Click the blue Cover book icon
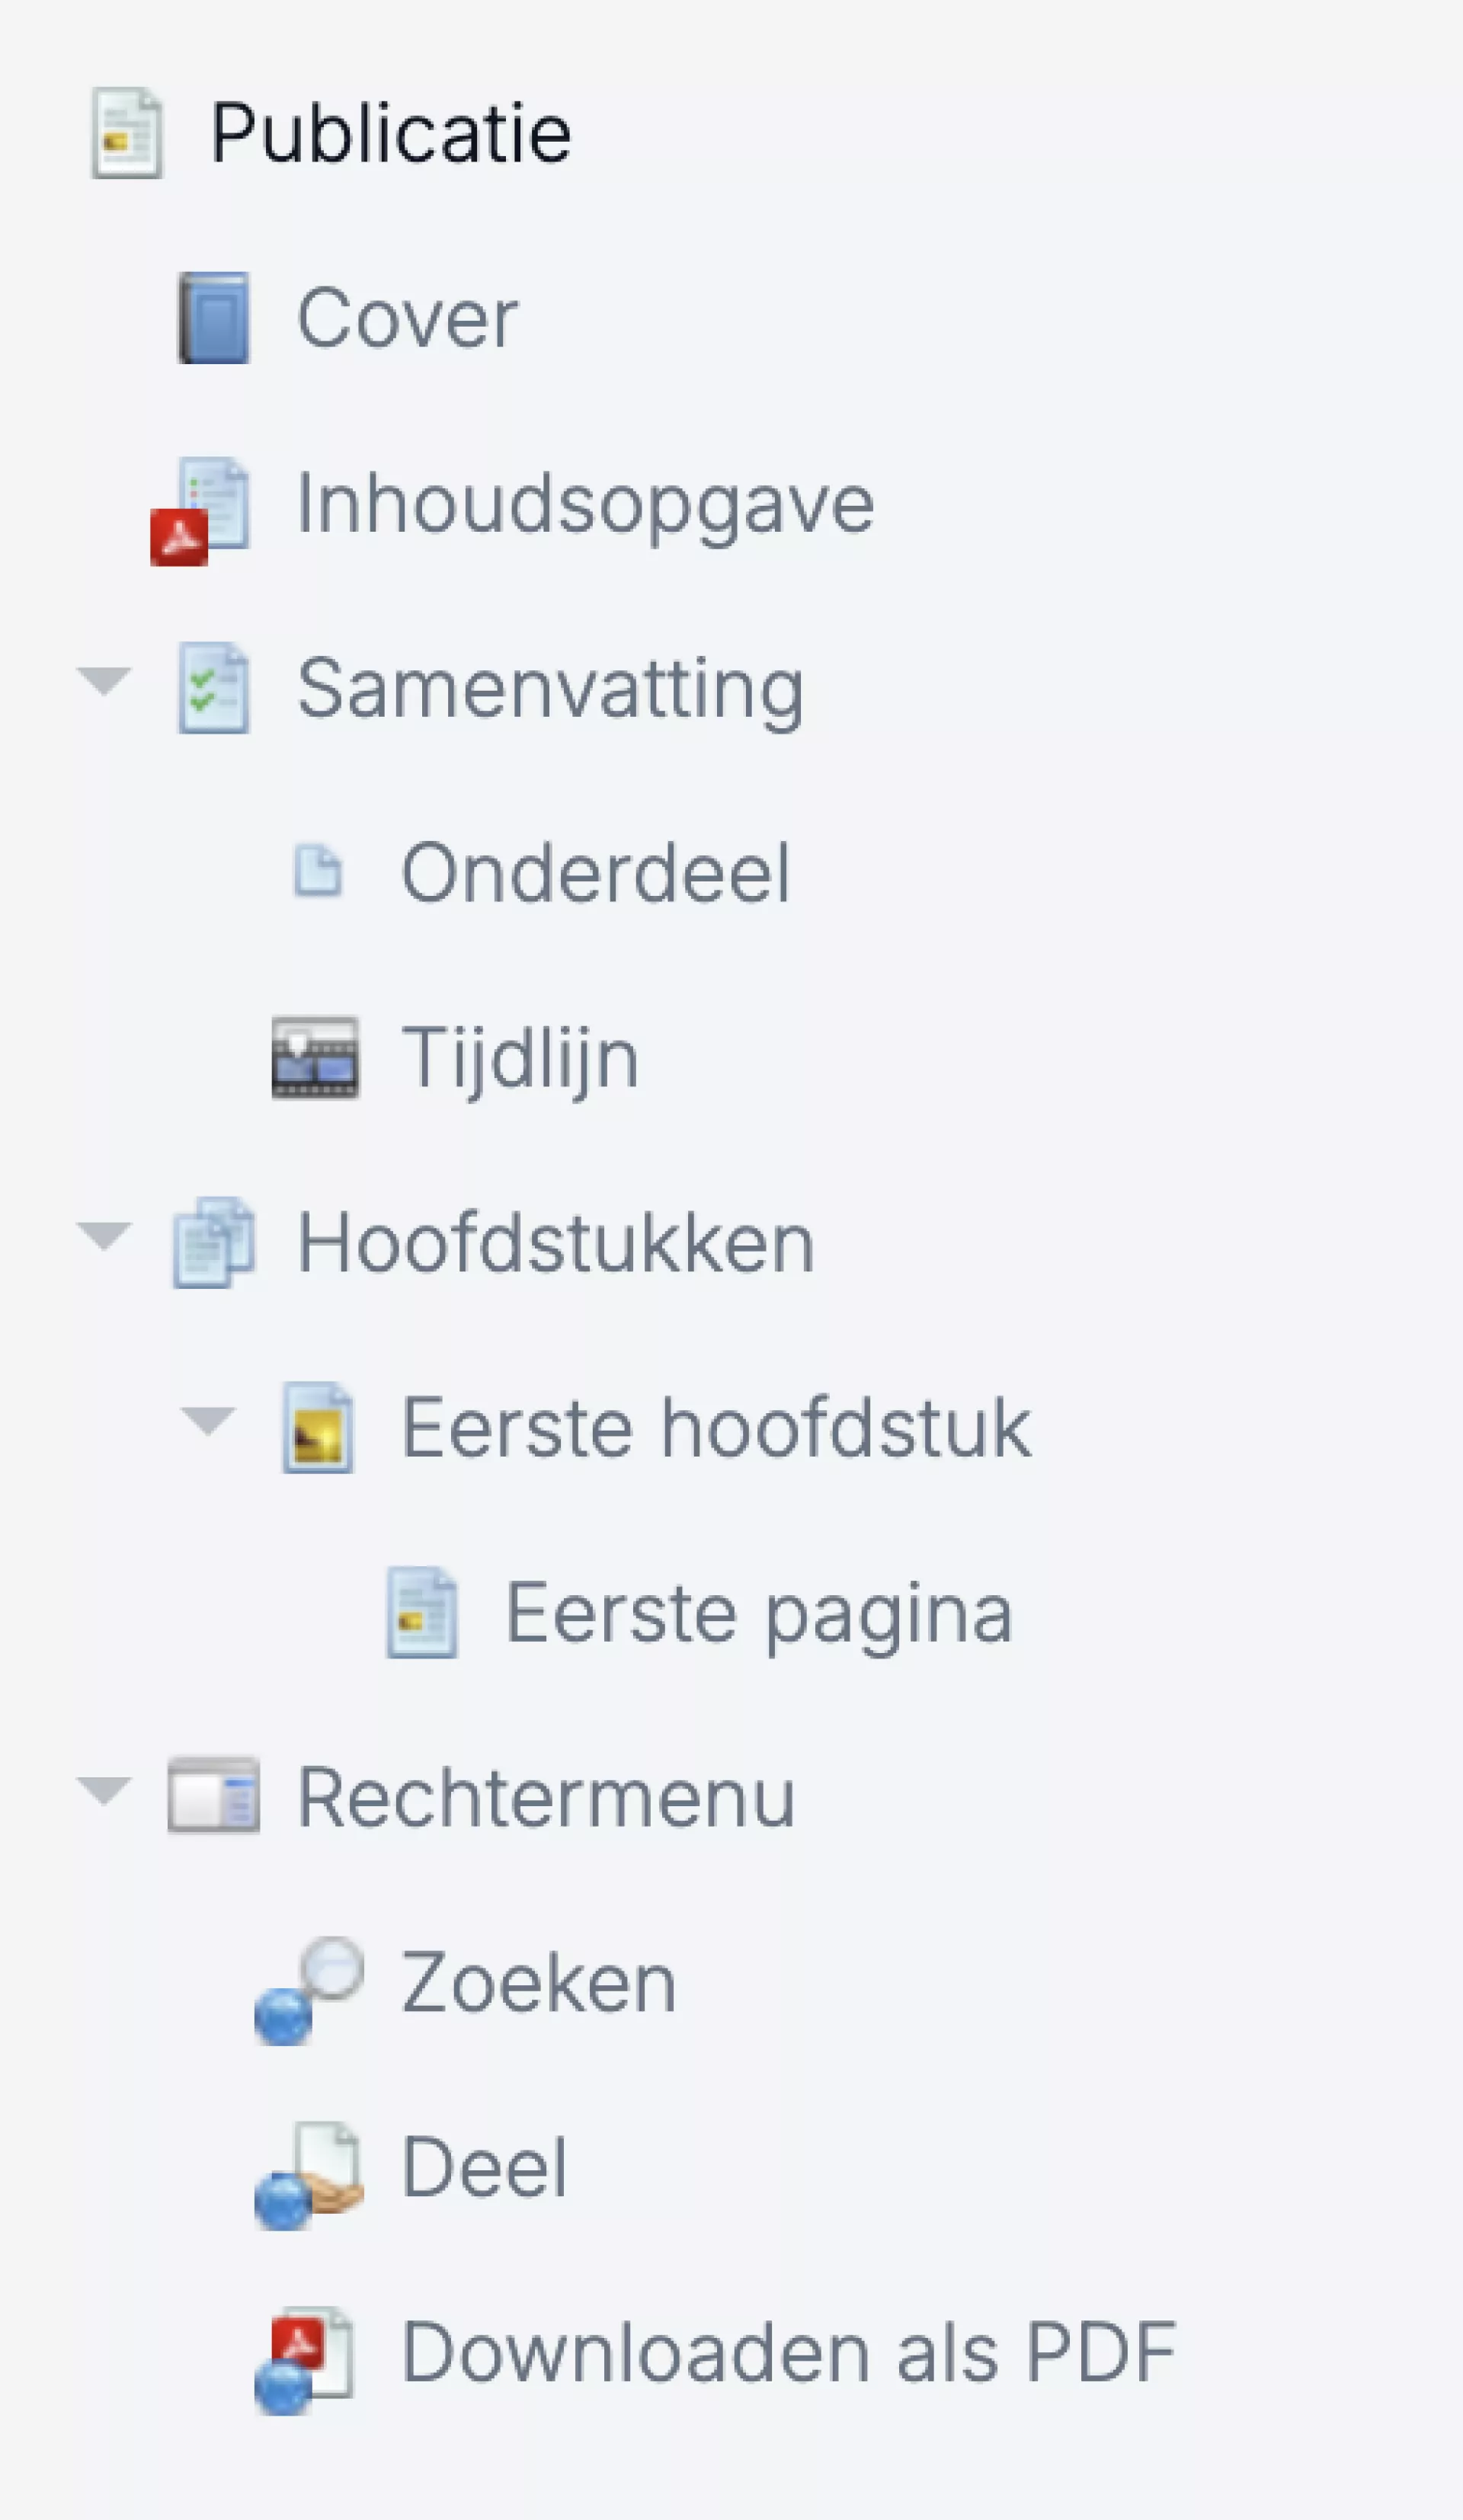Screen dimensions: 1463x2520 pos(214,318)
